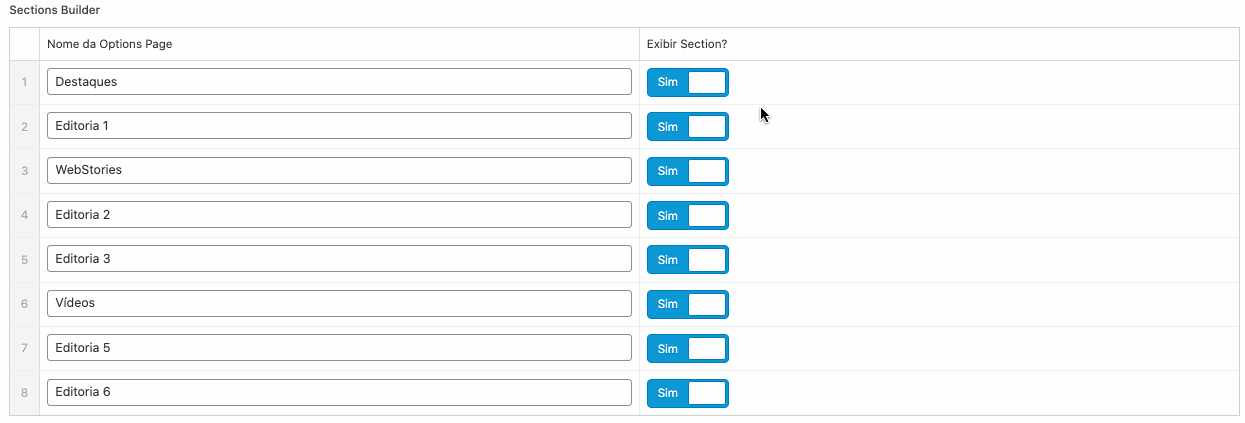Toggle Exibir Section switch for Destaques row
Image resolution: width=1245 pixels, height=423 pixels.
click(x=688, y=82)
